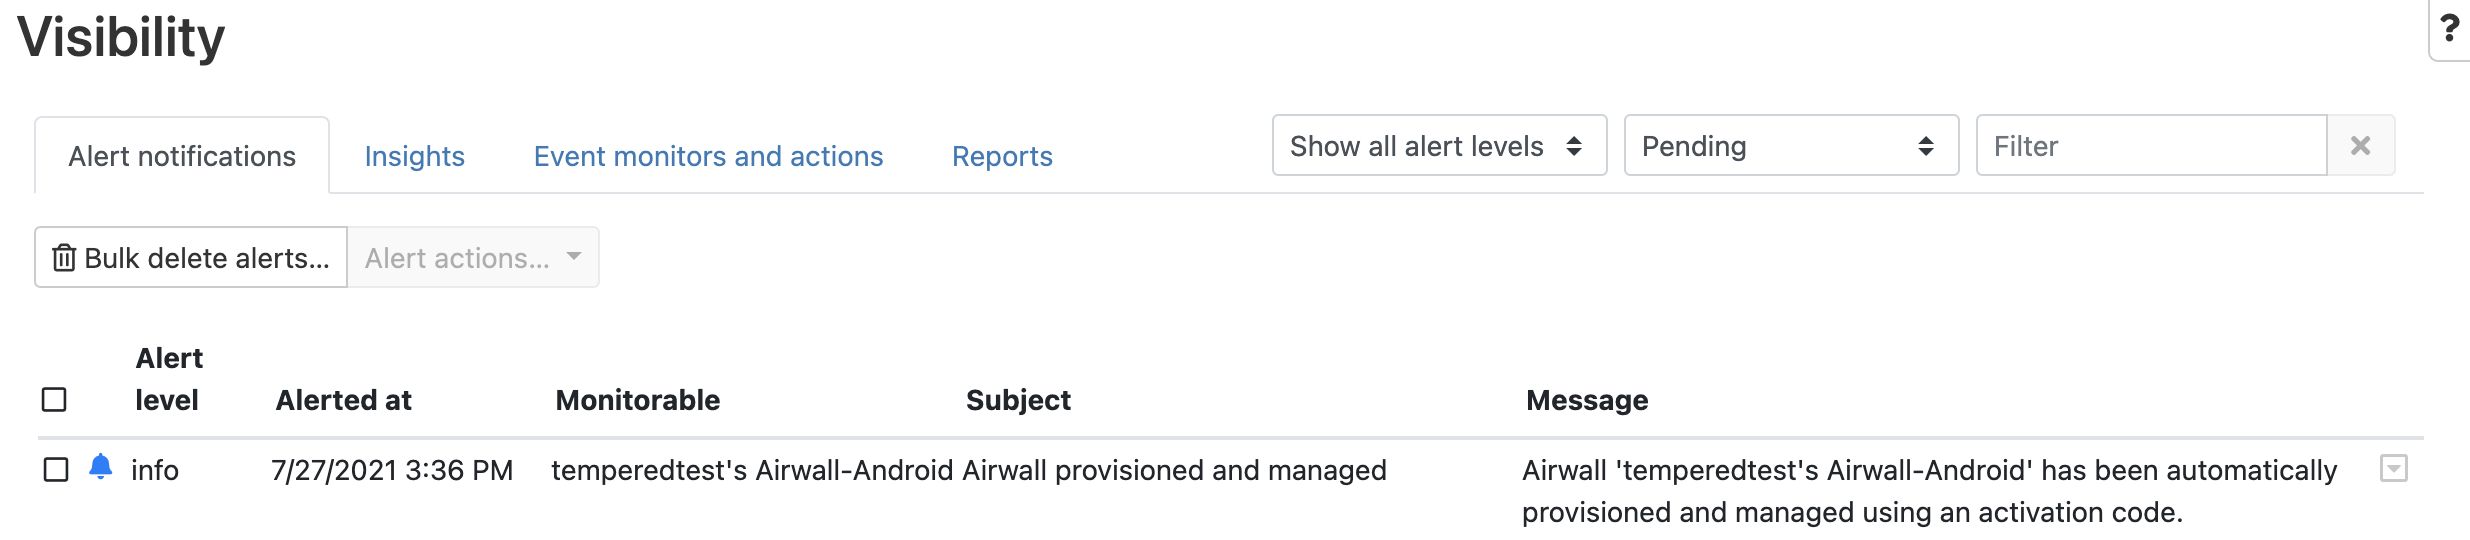Screen dimensions: 2470x540
Task: Click the Monitorable column header
Action: pyautogui.click(x=637, y=400)
